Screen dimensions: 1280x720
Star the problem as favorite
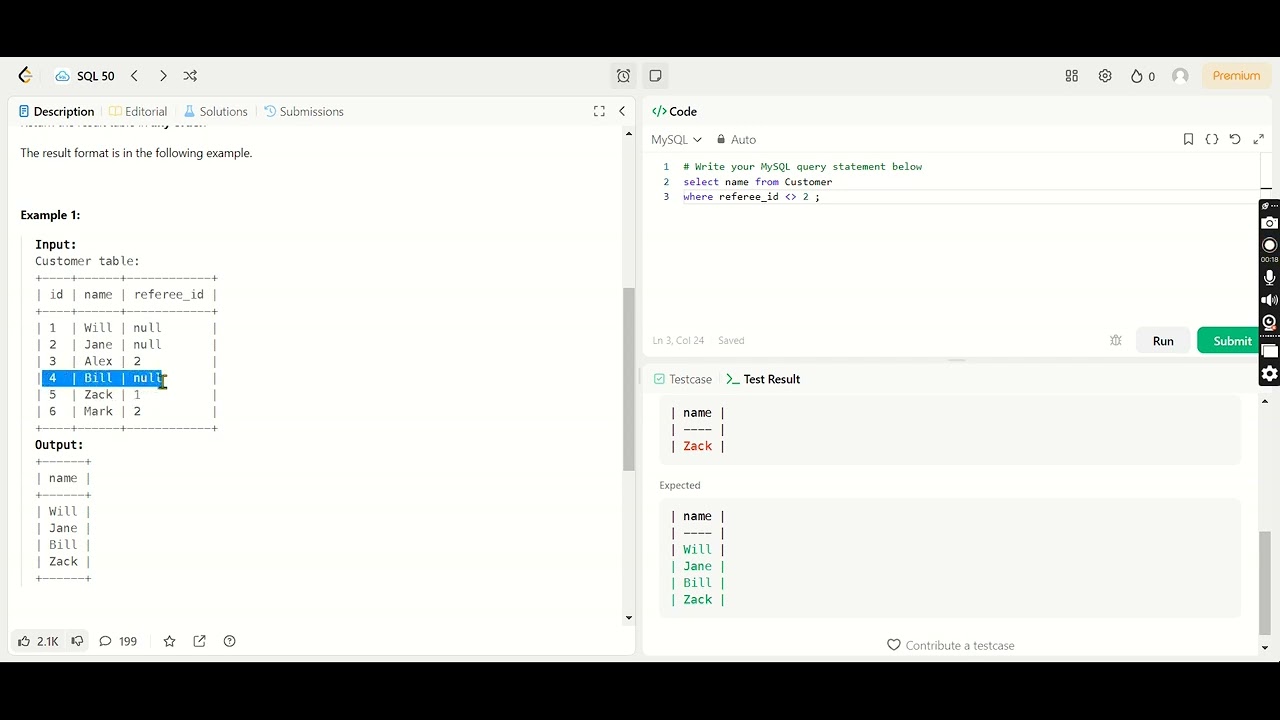tap(169, 641)
